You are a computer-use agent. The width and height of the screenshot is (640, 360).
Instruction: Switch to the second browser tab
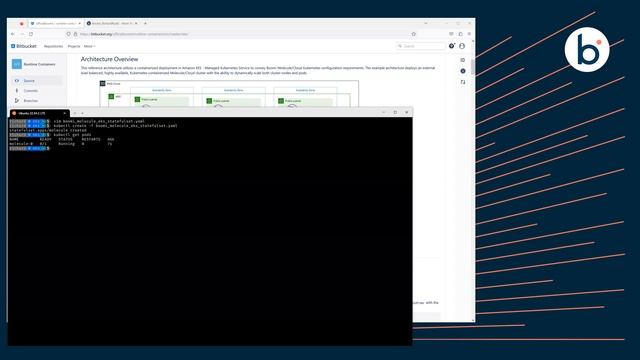pos(111,23)
